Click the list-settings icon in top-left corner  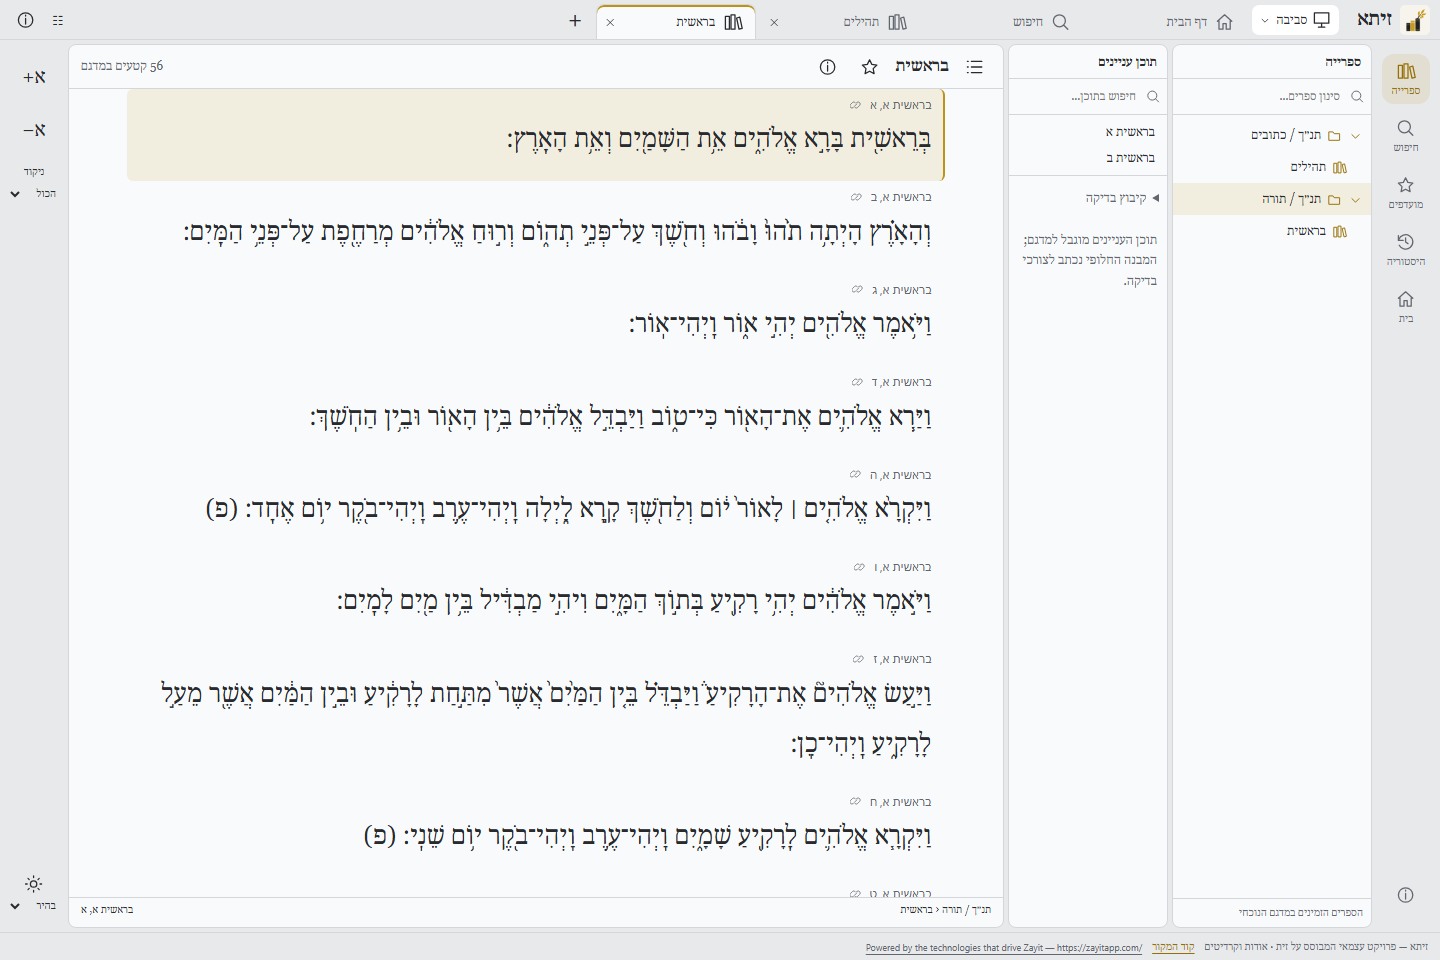58,20
